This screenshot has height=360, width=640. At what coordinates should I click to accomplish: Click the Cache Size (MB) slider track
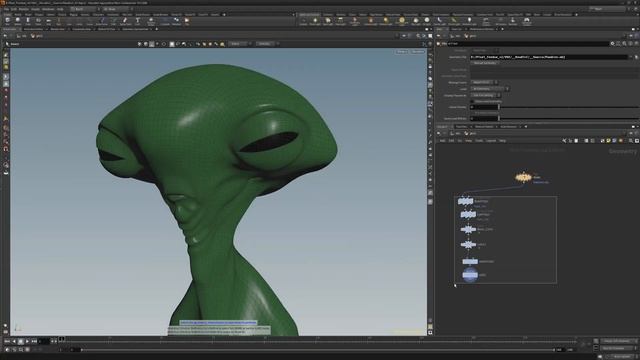point(569,119)
